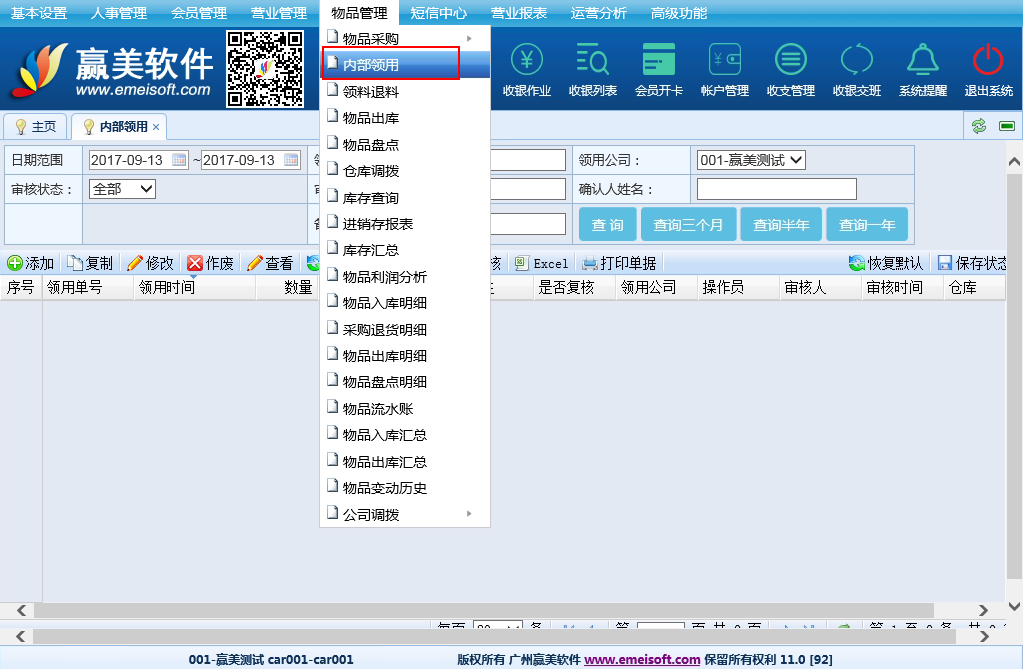Open the 收银作业 cashier icon
The height and width of the screenshot is (669, 1023).
pyautogui.click(x=526, y=61)
